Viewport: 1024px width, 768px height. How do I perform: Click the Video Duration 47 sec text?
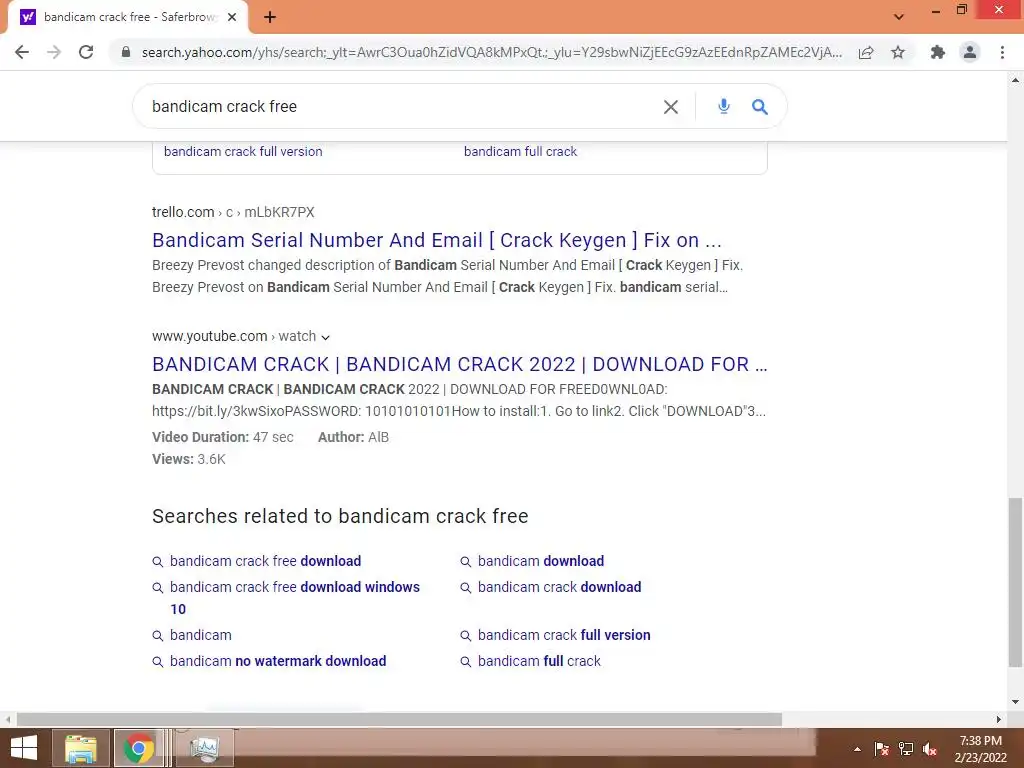pos(223,437)
